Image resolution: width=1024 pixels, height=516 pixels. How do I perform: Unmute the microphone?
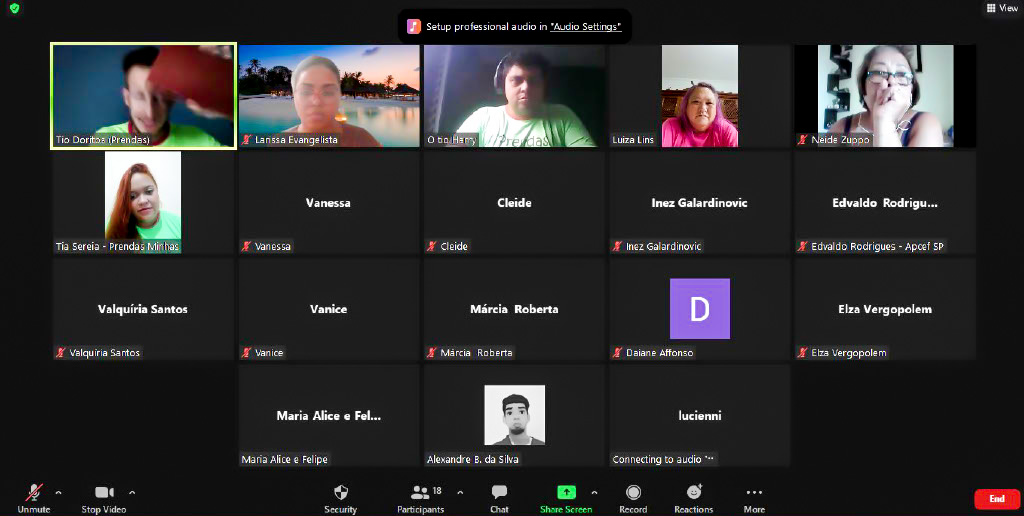(x=33, y=493)
